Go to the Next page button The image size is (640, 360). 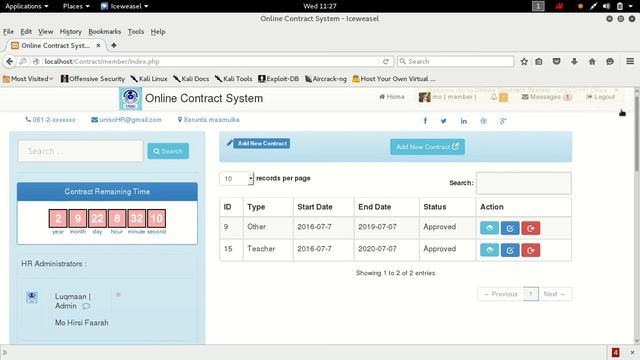(x=555, y=294)
